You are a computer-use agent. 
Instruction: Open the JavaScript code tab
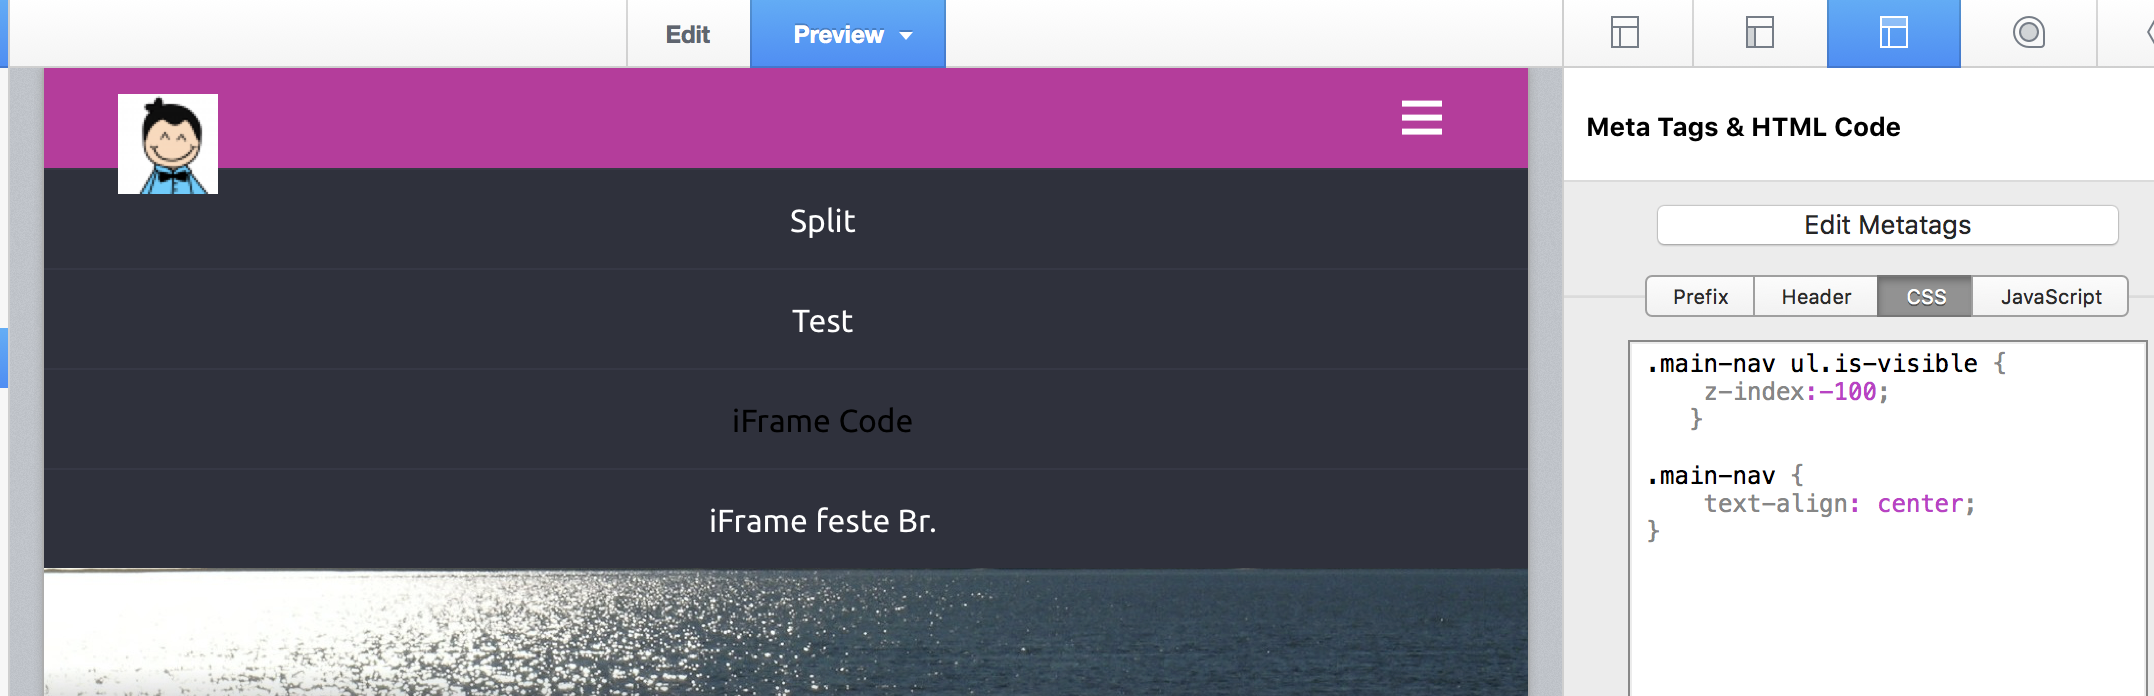click(x=2051, y=297)
